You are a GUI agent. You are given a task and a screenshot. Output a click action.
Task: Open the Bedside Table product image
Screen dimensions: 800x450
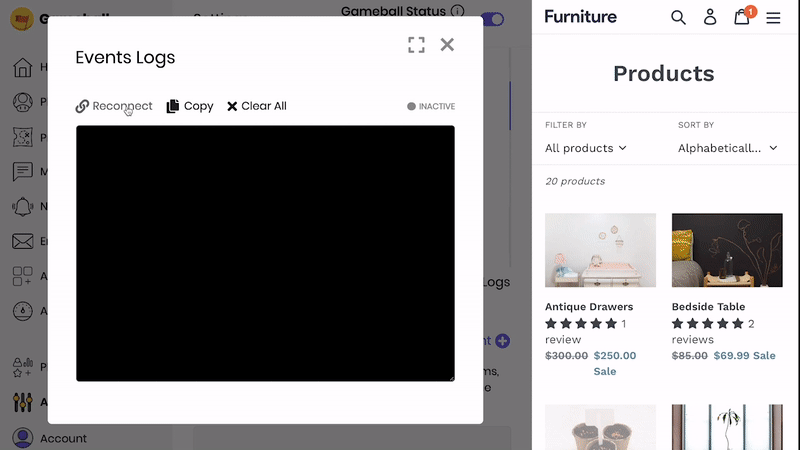point(727,250)
